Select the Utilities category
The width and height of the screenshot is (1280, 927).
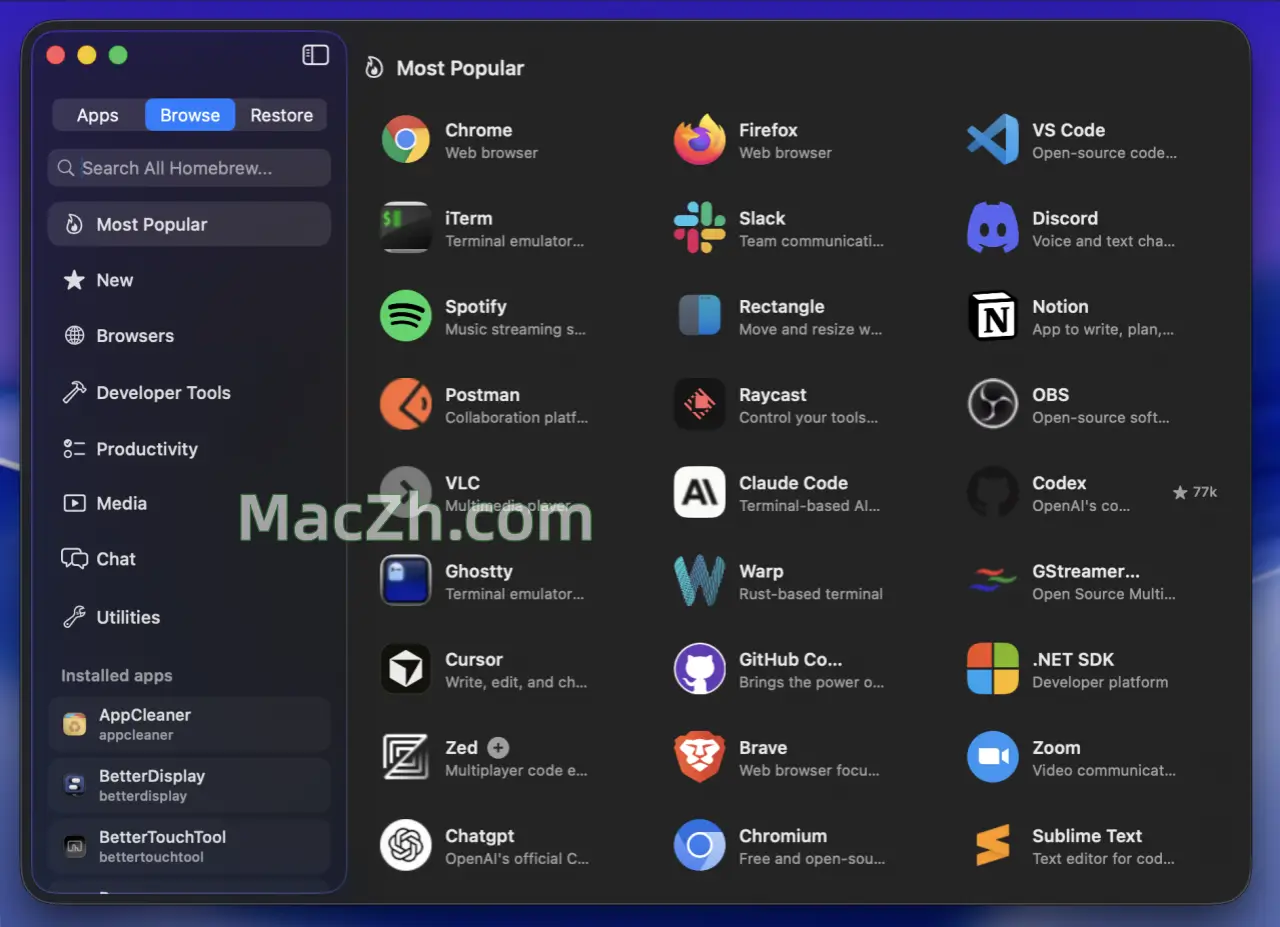pos(189,617)
